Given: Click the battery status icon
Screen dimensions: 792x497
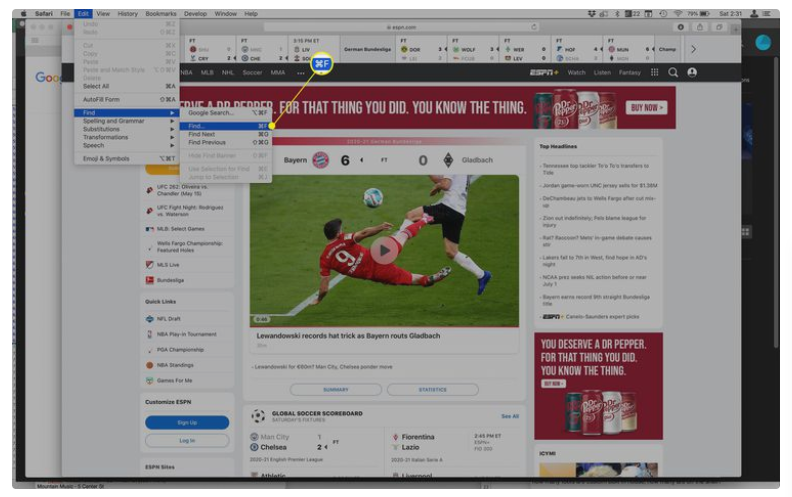Looking at the screenshot, I should tap(705, 14).
